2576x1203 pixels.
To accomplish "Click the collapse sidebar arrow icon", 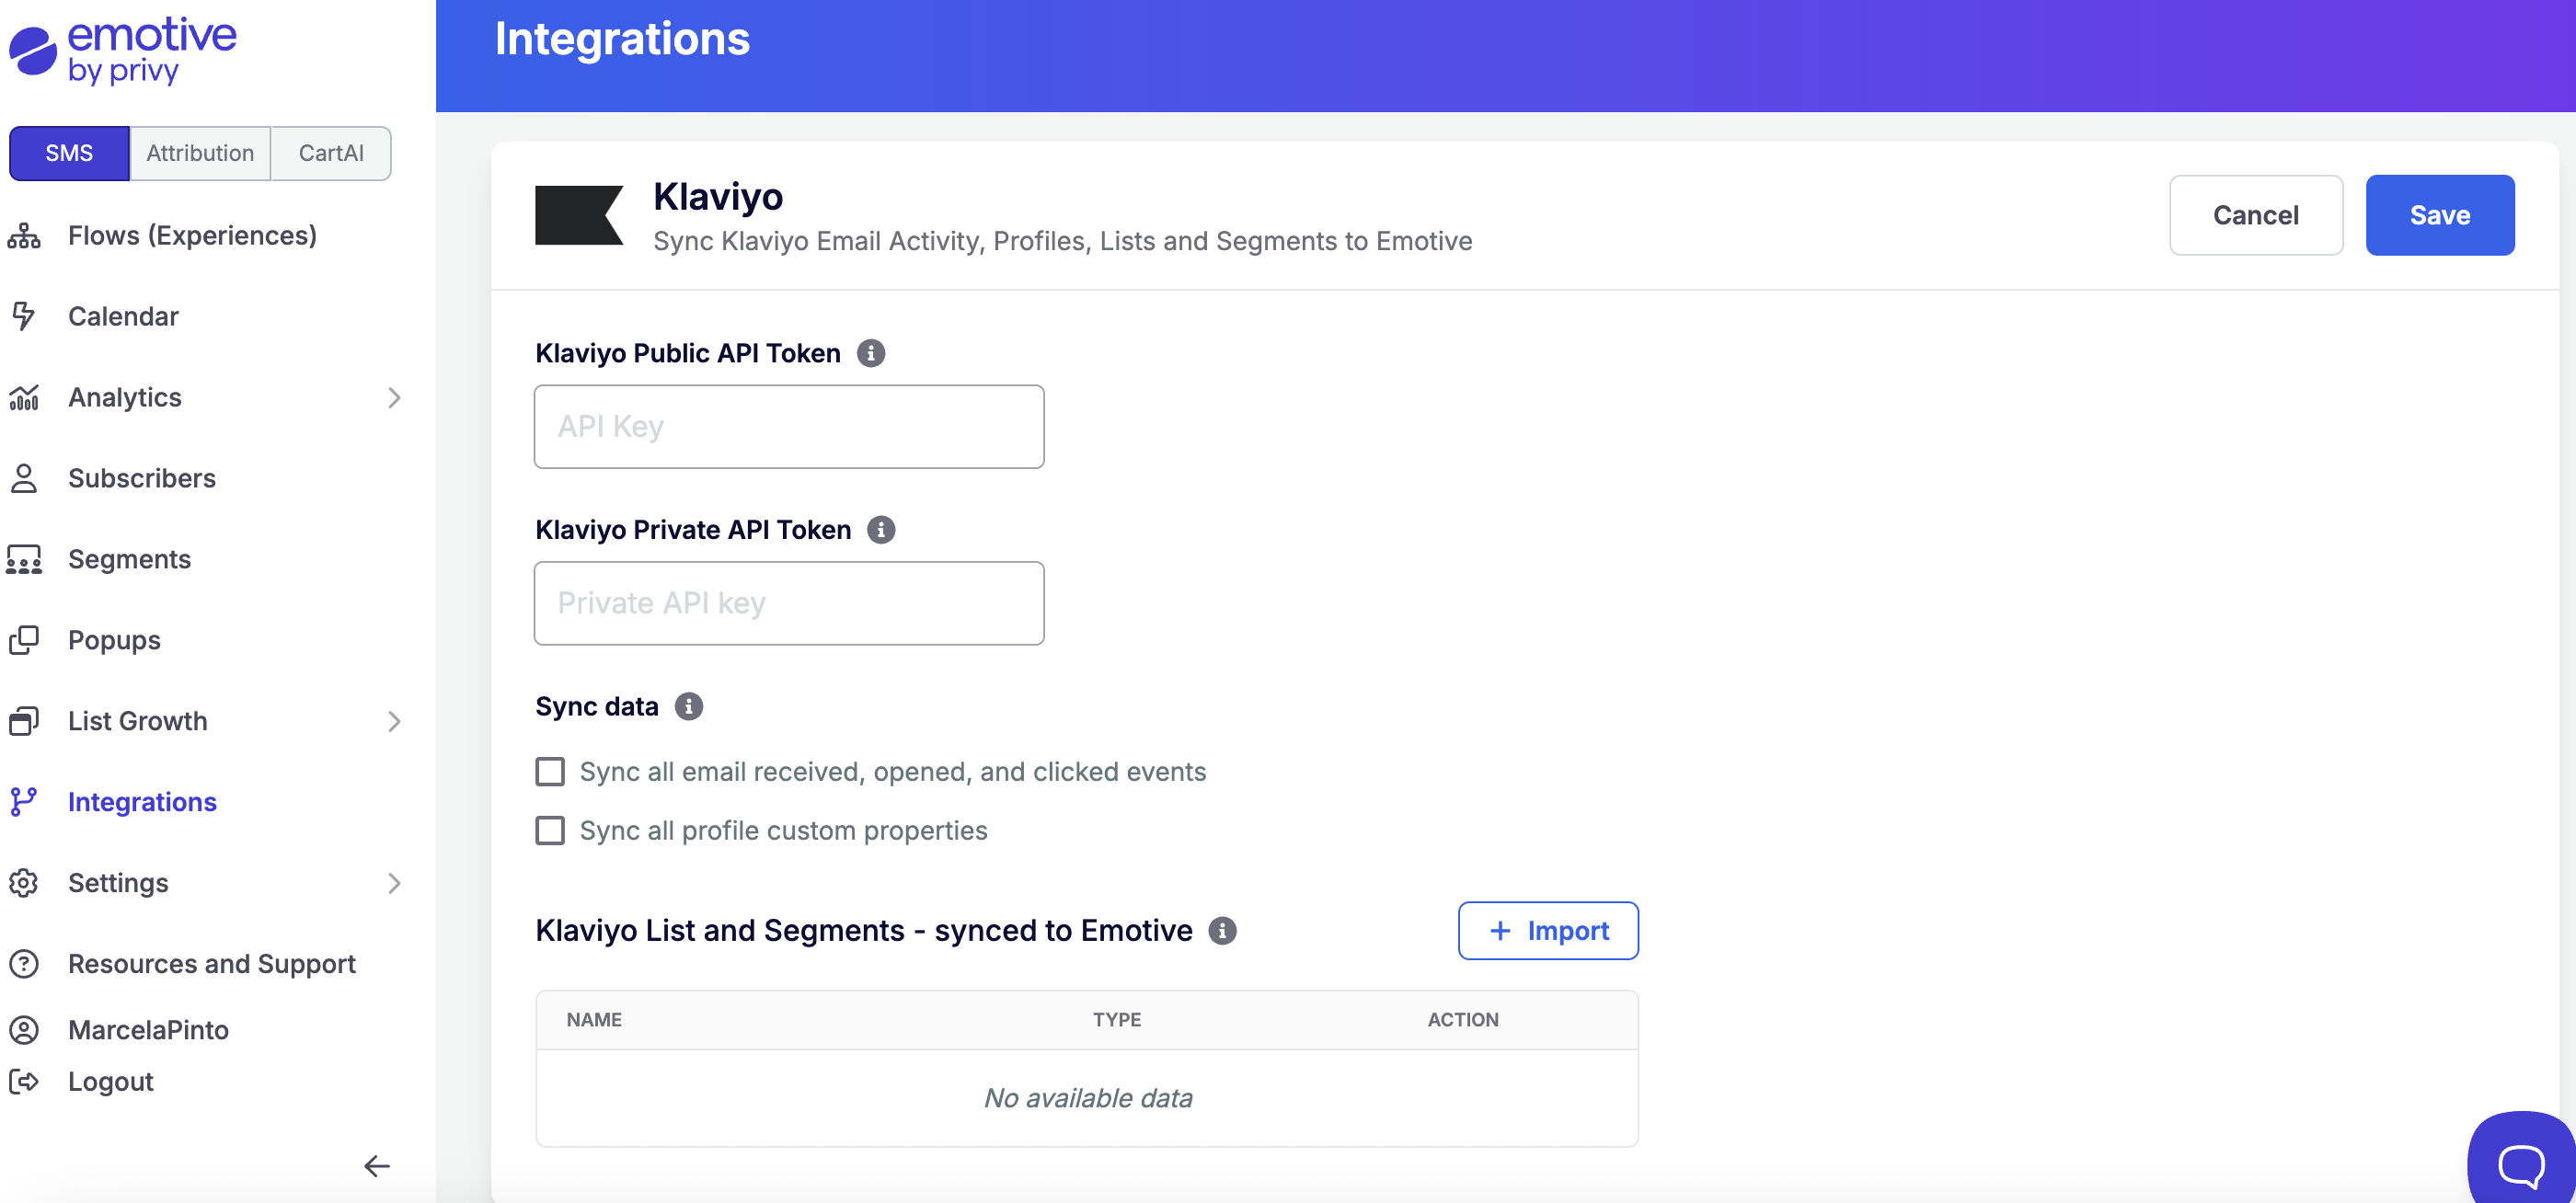I will pos(376,1166).
